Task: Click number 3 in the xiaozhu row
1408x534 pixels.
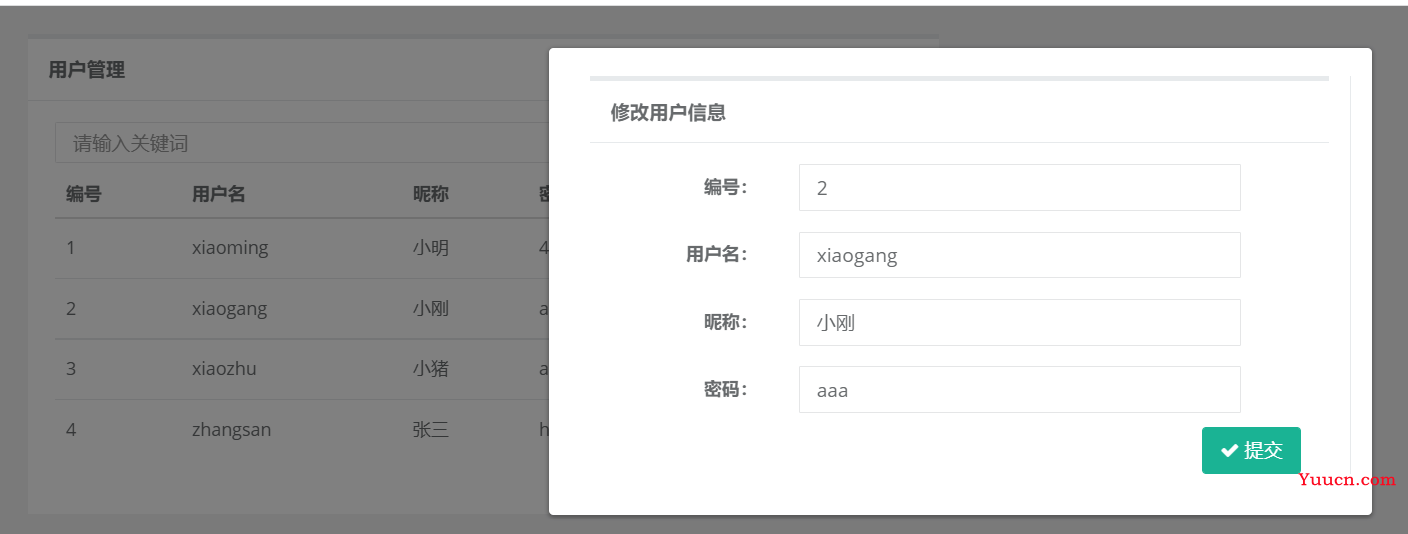Action: [71, 368]
